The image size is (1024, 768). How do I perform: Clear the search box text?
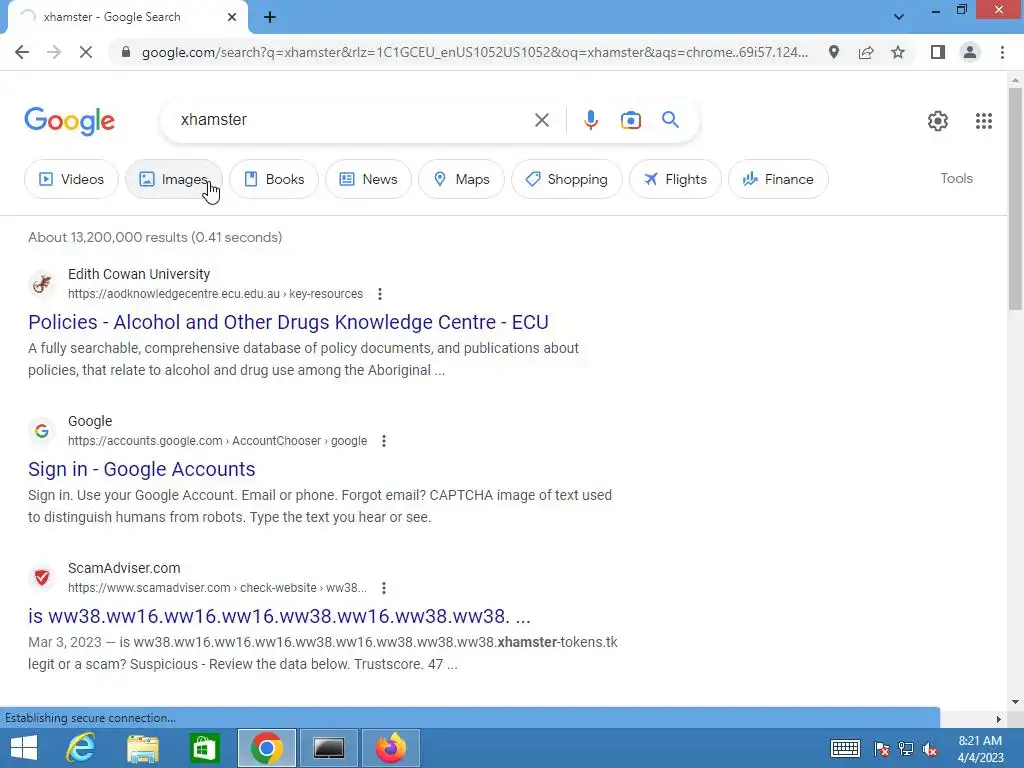541,120
